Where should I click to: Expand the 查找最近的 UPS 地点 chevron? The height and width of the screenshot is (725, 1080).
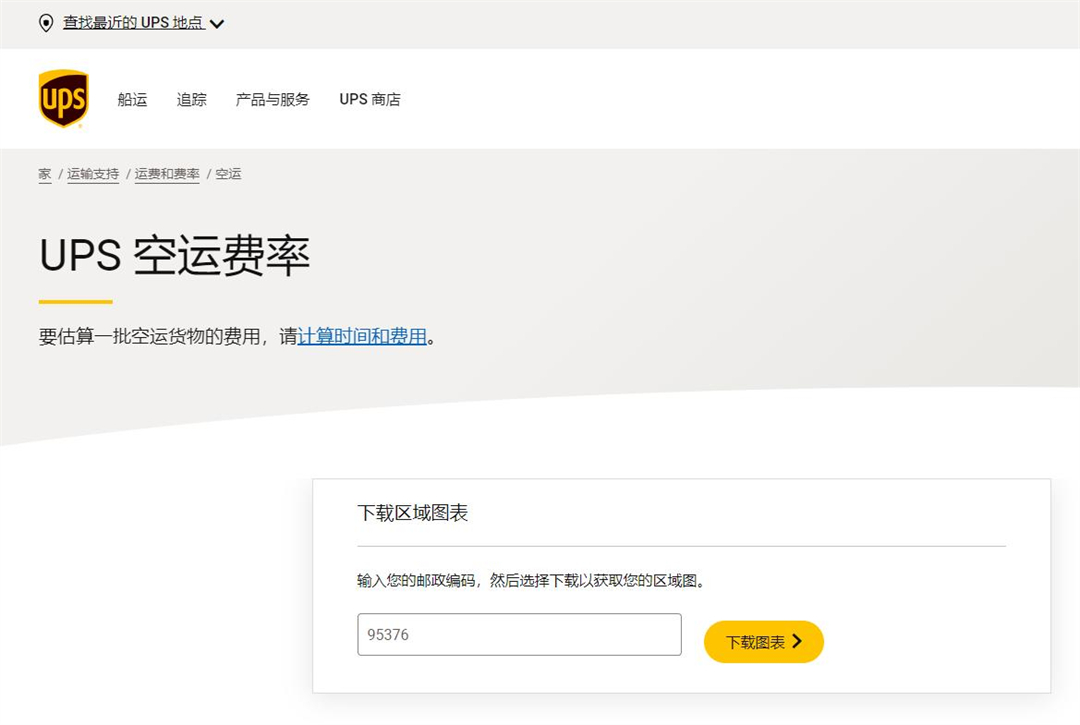pyautogui.click(x=217, y=24)
